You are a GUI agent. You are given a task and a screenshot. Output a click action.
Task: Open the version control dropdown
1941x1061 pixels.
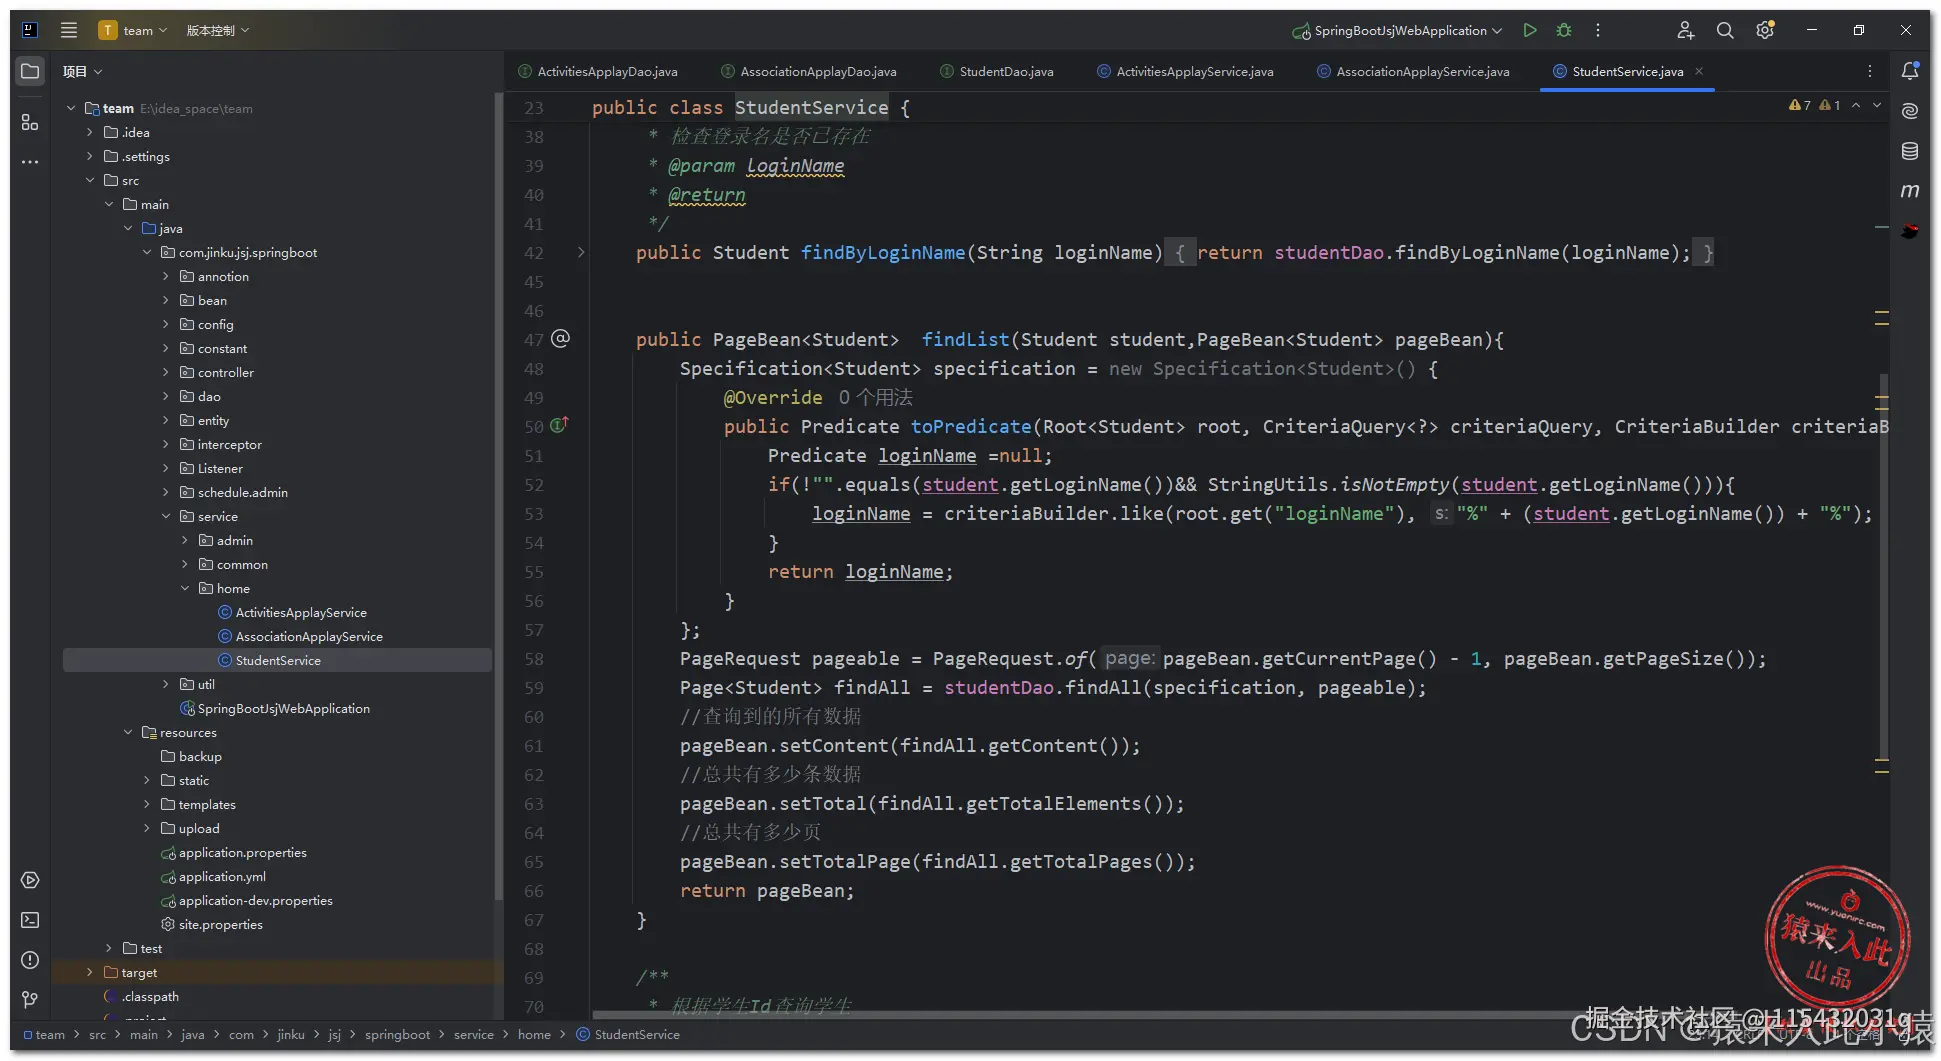coord(217,30)
